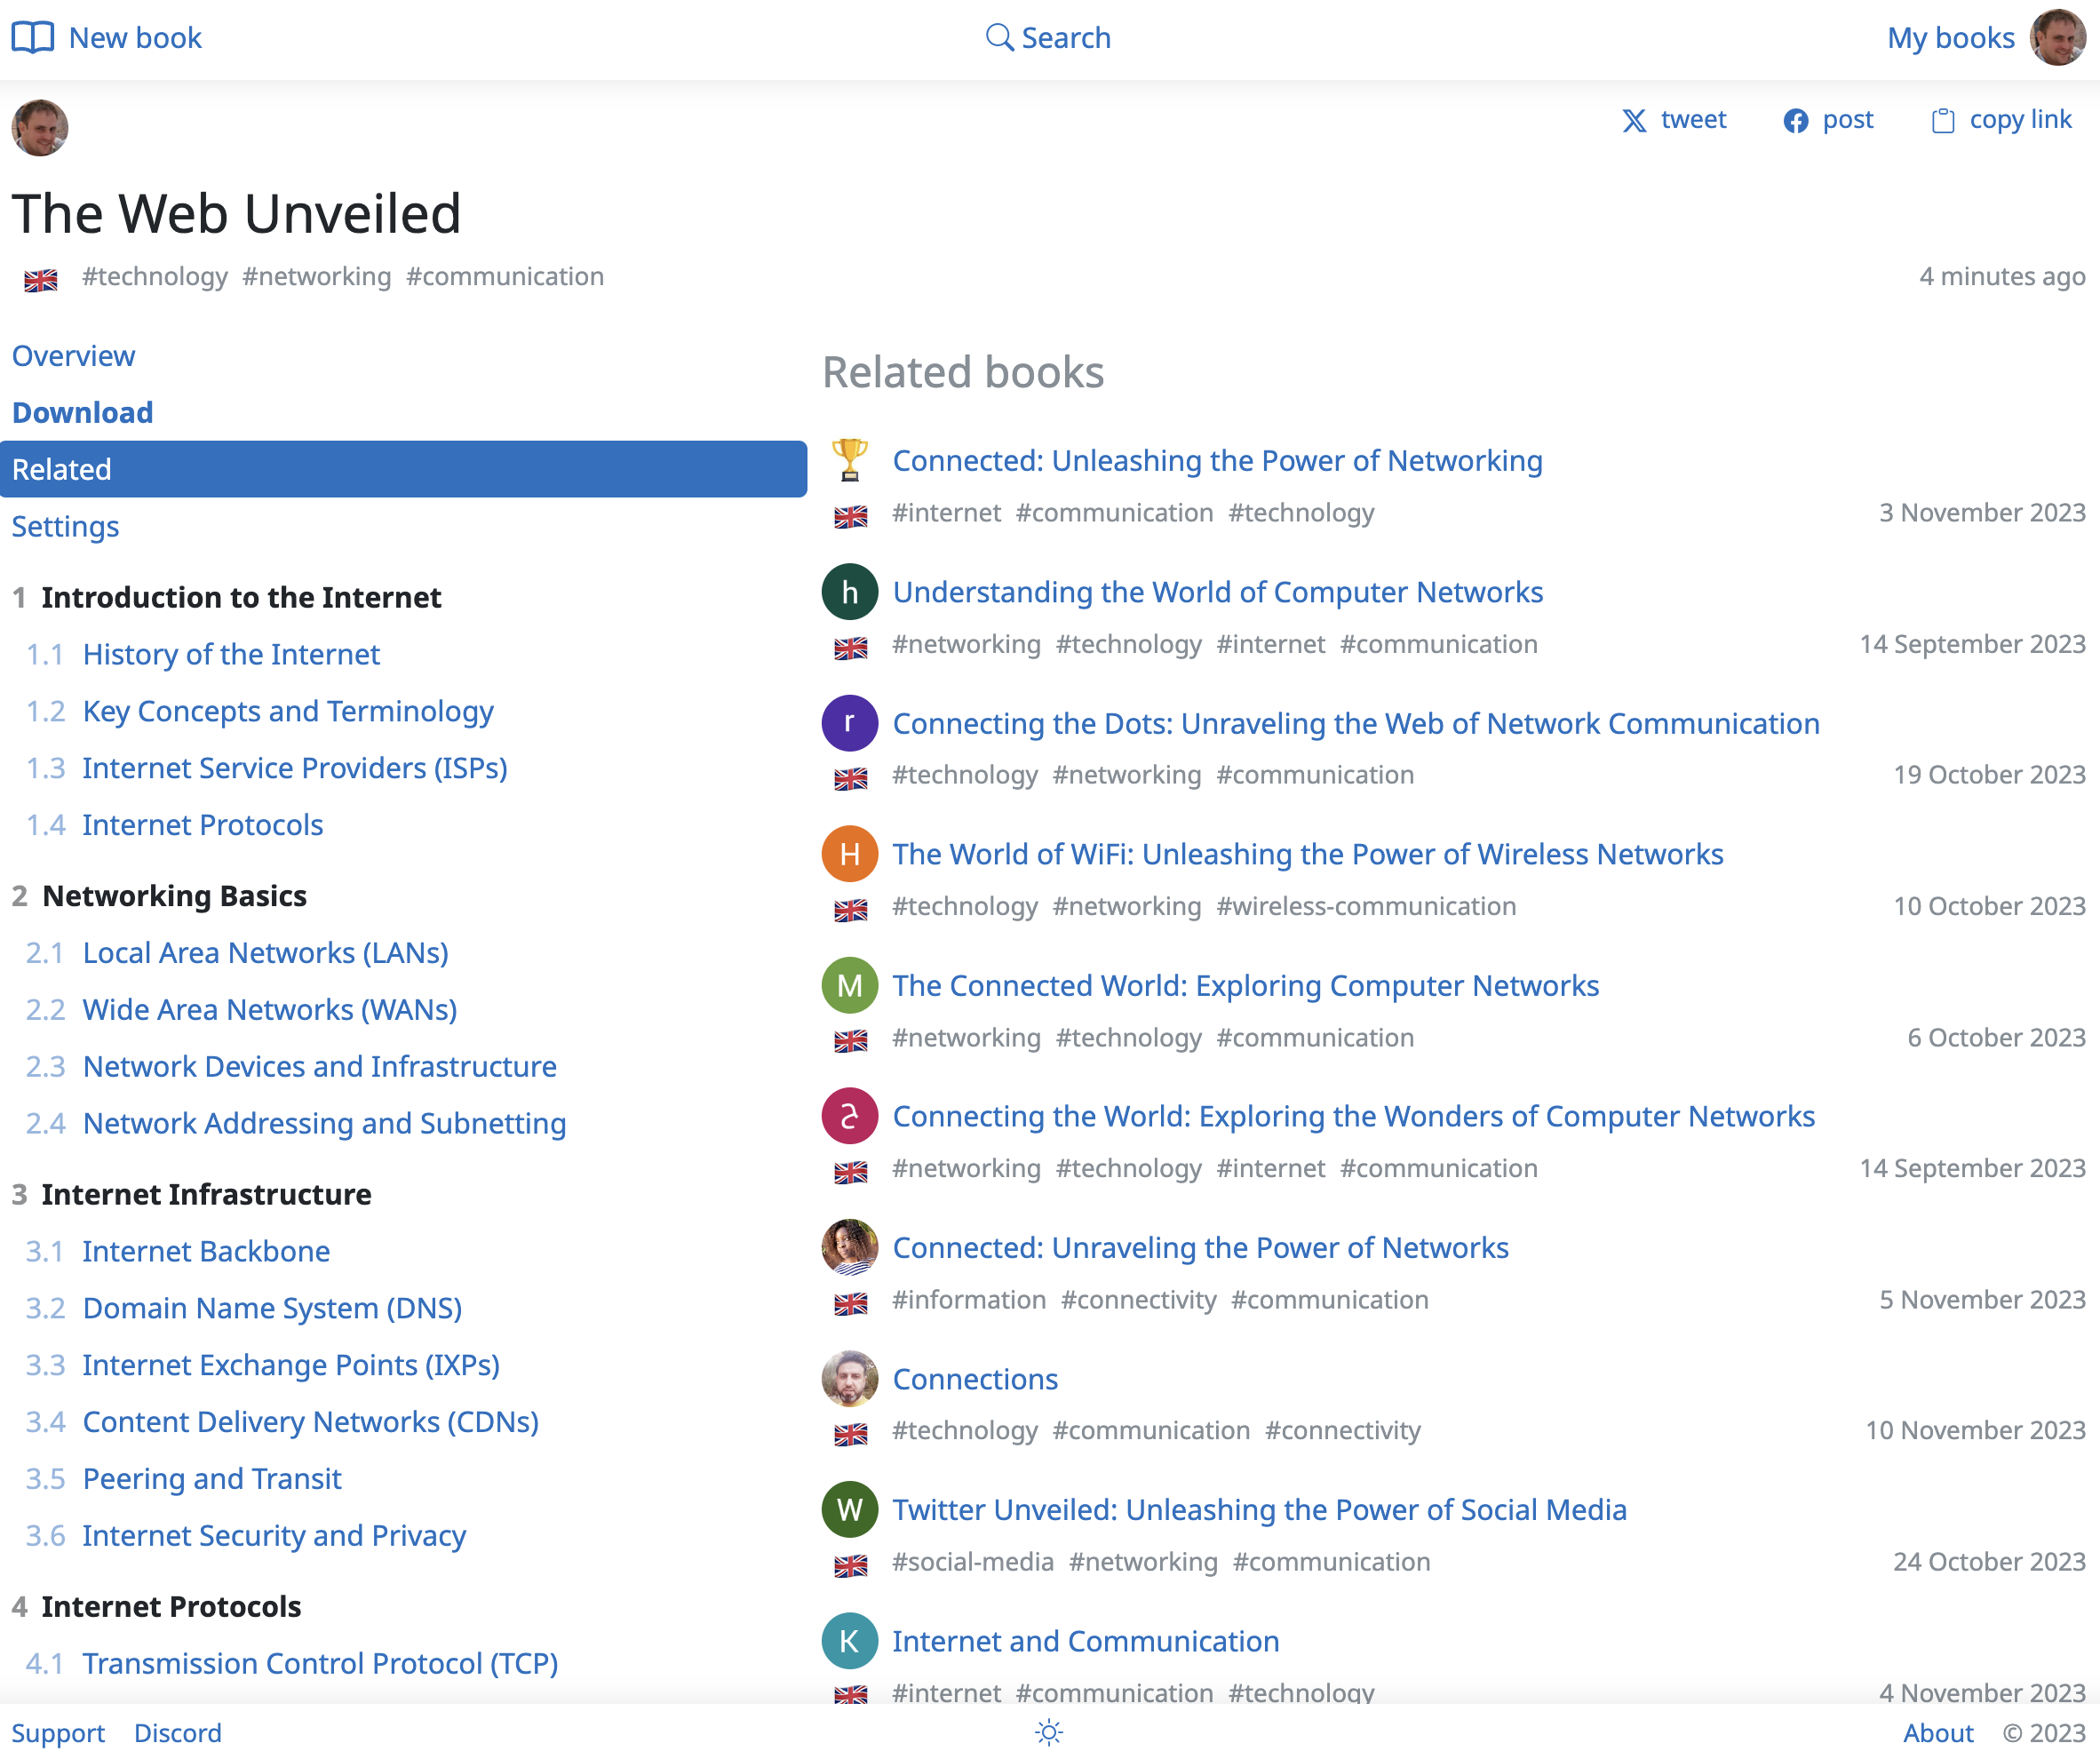Image resolution: width=2100 pixels, height=1759 pixels.
Task: Click the Search magnifier icon
Action: pyautogui.click(x=998, y=38)
